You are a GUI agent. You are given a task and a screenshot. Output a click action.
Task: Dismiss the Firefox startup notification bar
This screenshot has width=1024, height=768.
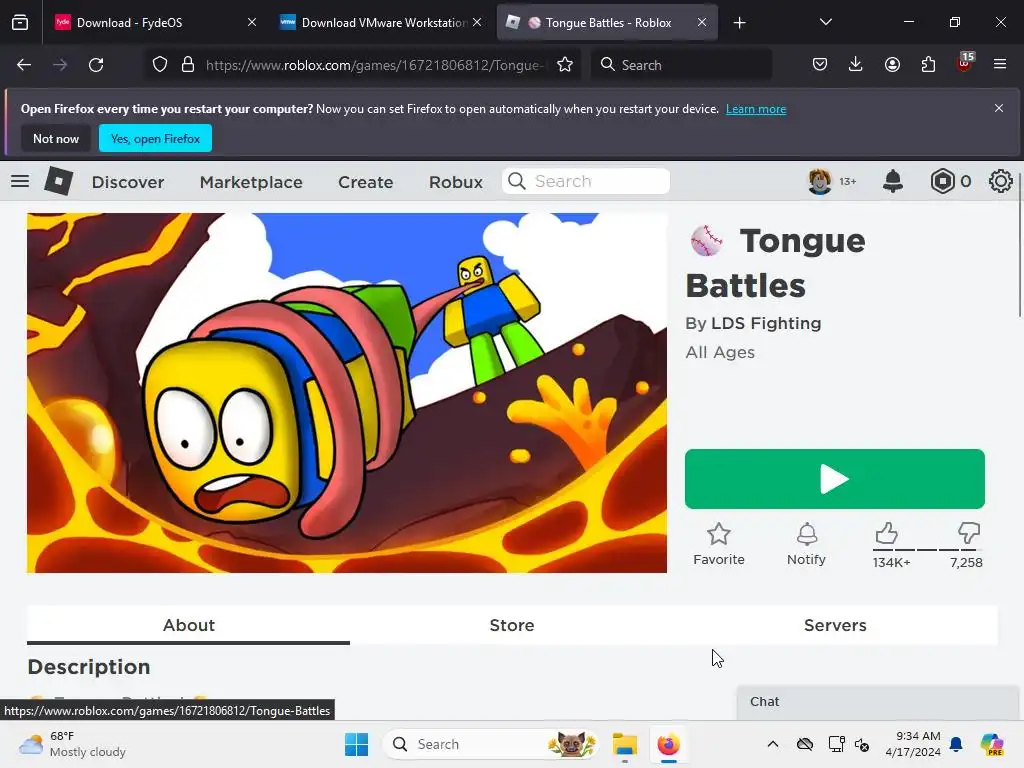coord(999,108)
